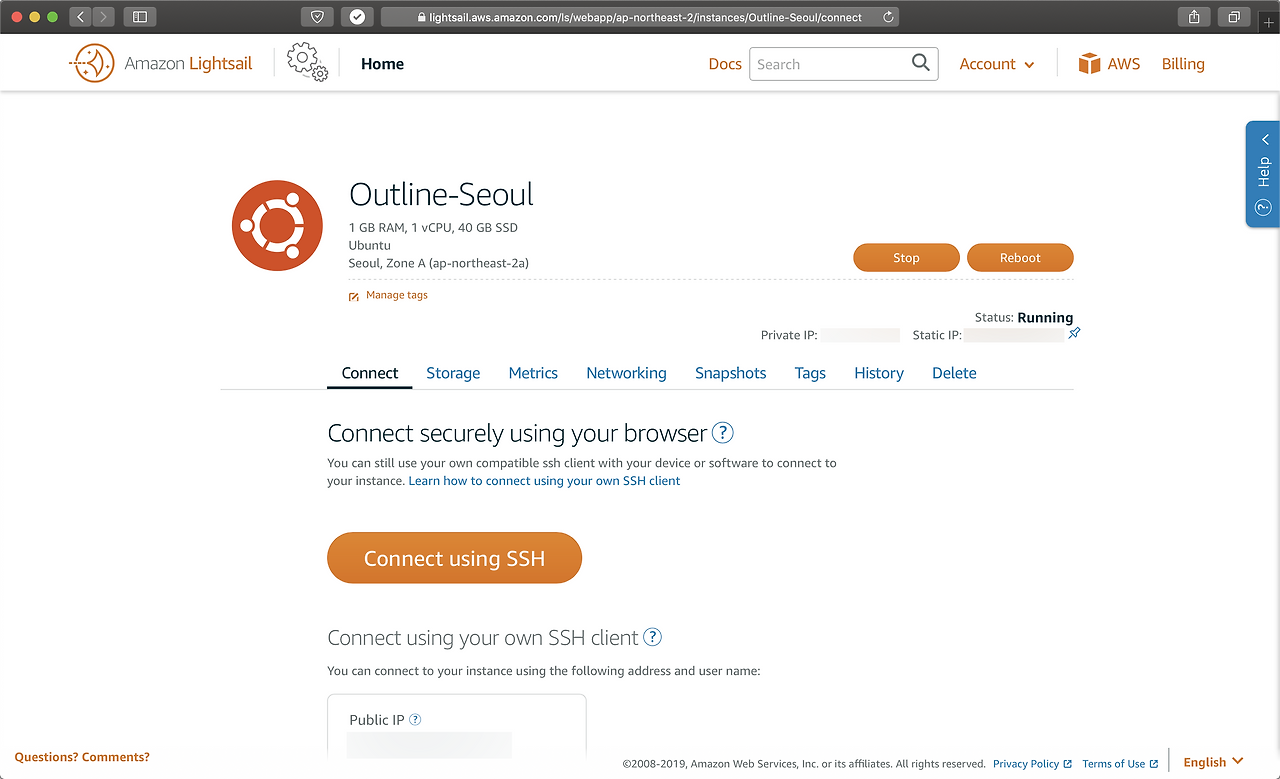1280x779 pixels.
Task: Open a new tab with the plus button
Action: (1270, 21)
